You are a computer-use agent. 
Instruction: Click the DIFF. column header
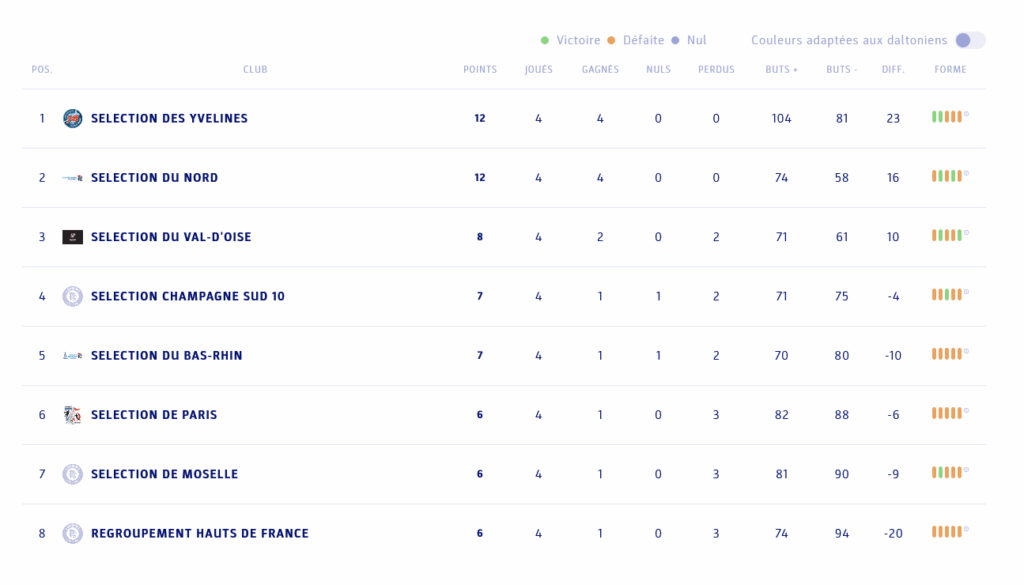(x=893, y=70)
